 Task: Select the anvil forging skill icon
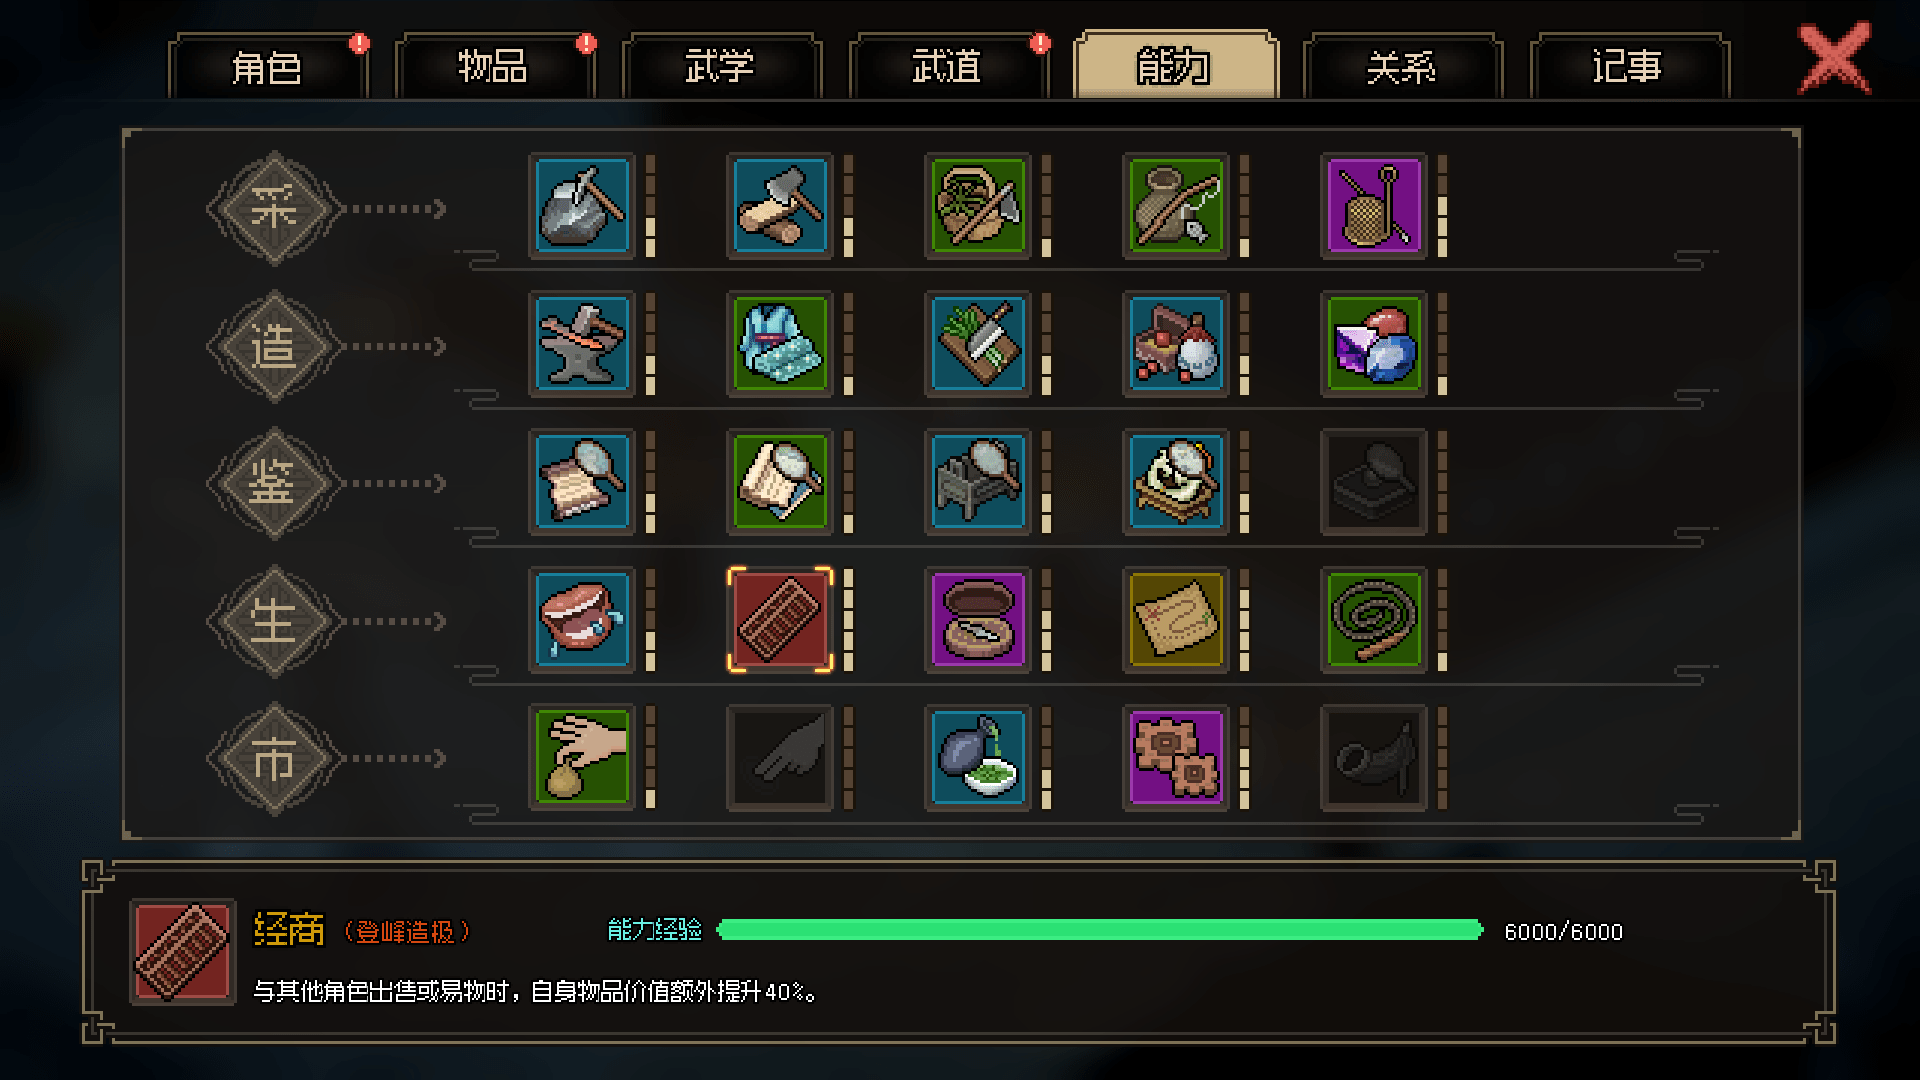click(x=582, y=344)
